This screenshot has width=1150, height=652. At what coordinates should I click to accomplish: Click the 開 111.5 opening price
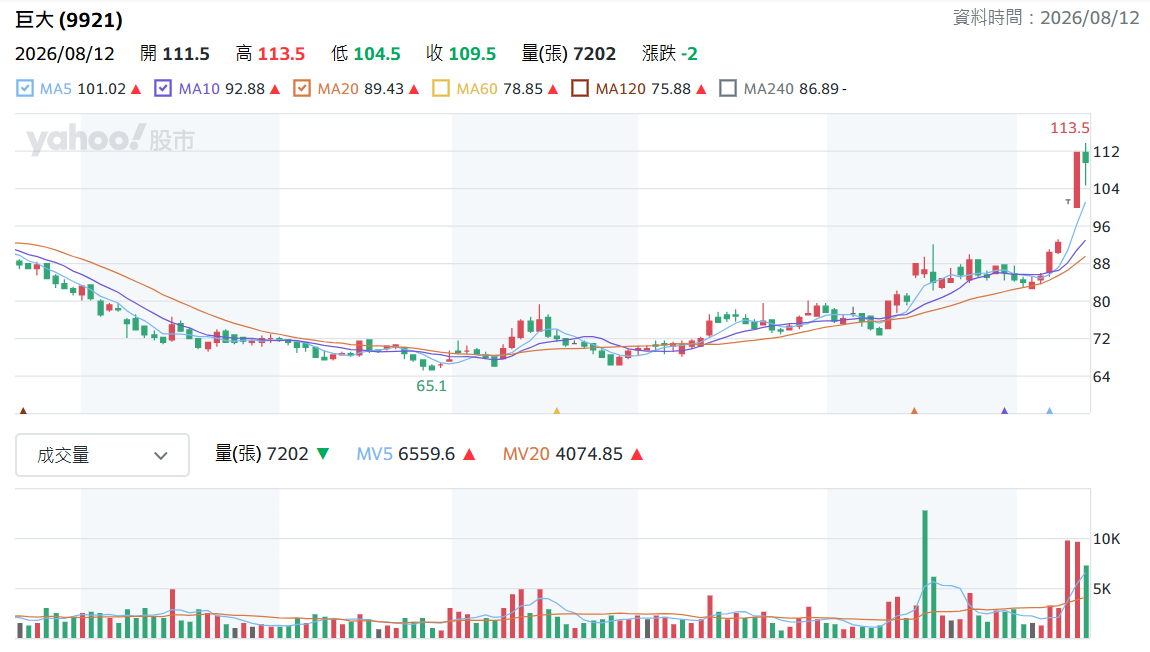tap(175, 54)
